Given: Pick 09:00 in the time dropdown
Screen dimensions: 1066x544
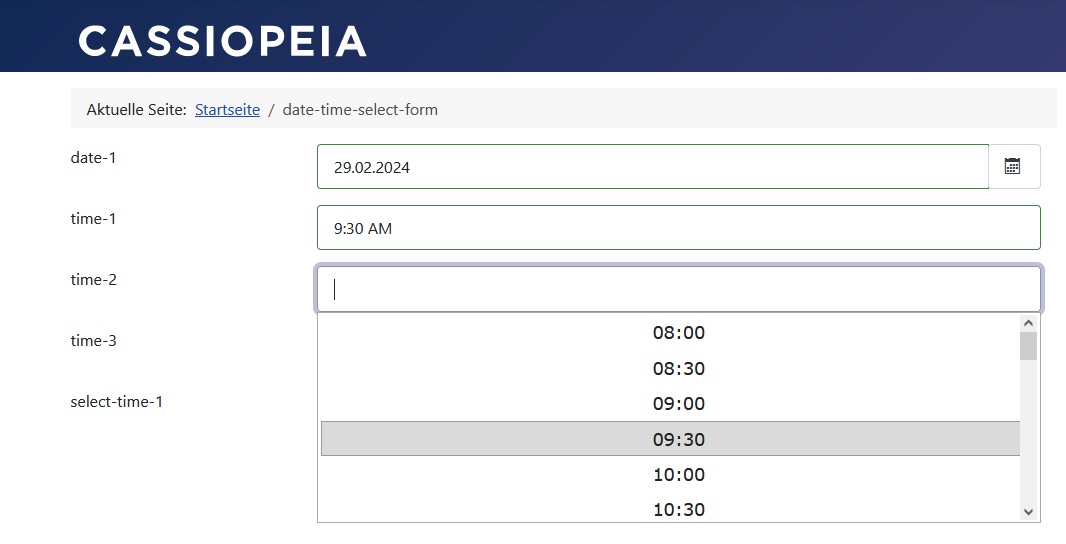Looking at the screenshot, I should click(x=678, y=404).
